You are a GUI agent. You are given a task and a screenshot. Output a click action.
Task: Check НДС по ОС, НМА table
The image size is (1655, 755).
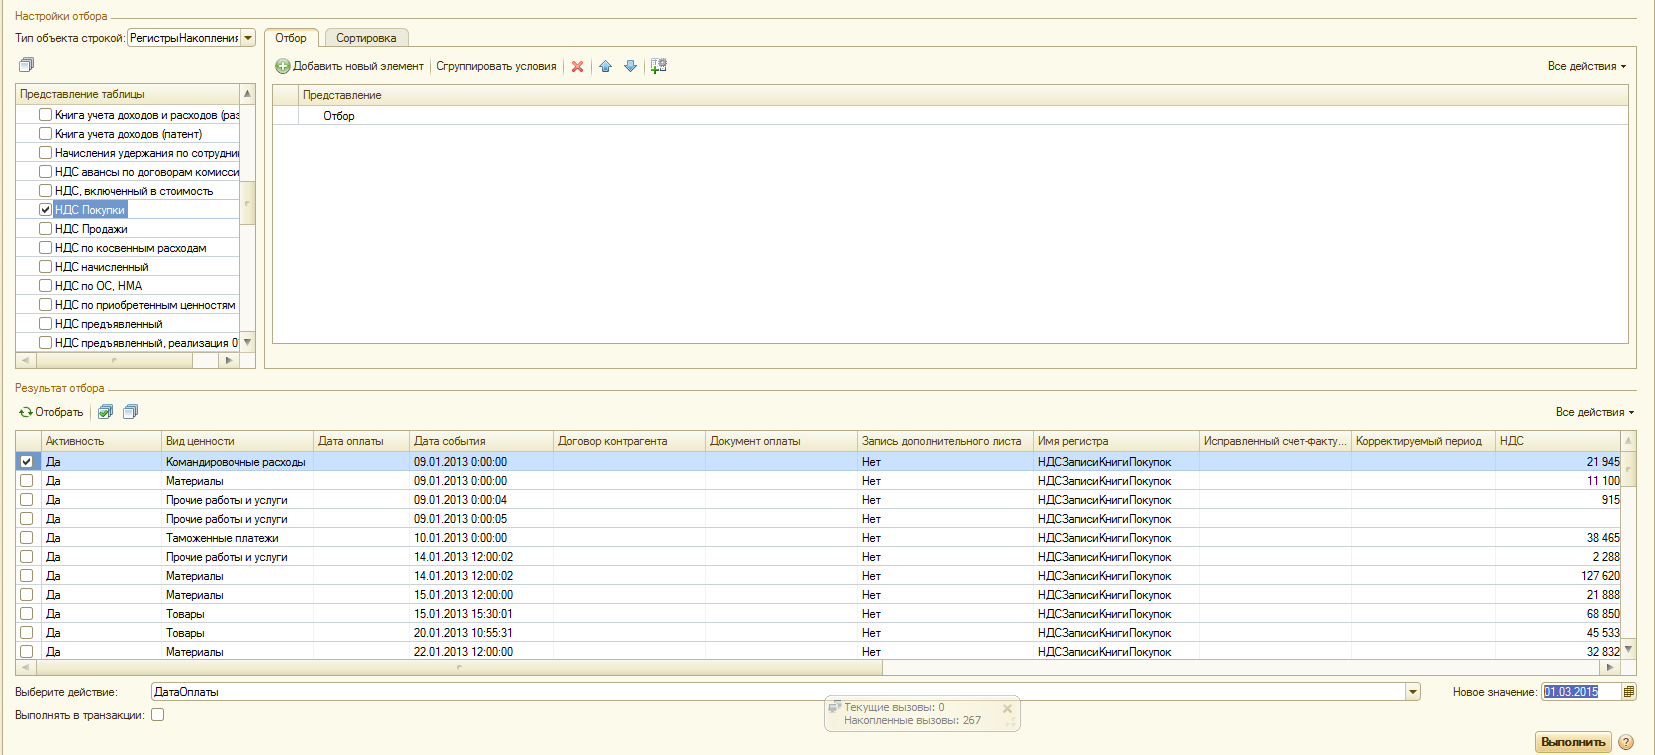click(45, 285)
